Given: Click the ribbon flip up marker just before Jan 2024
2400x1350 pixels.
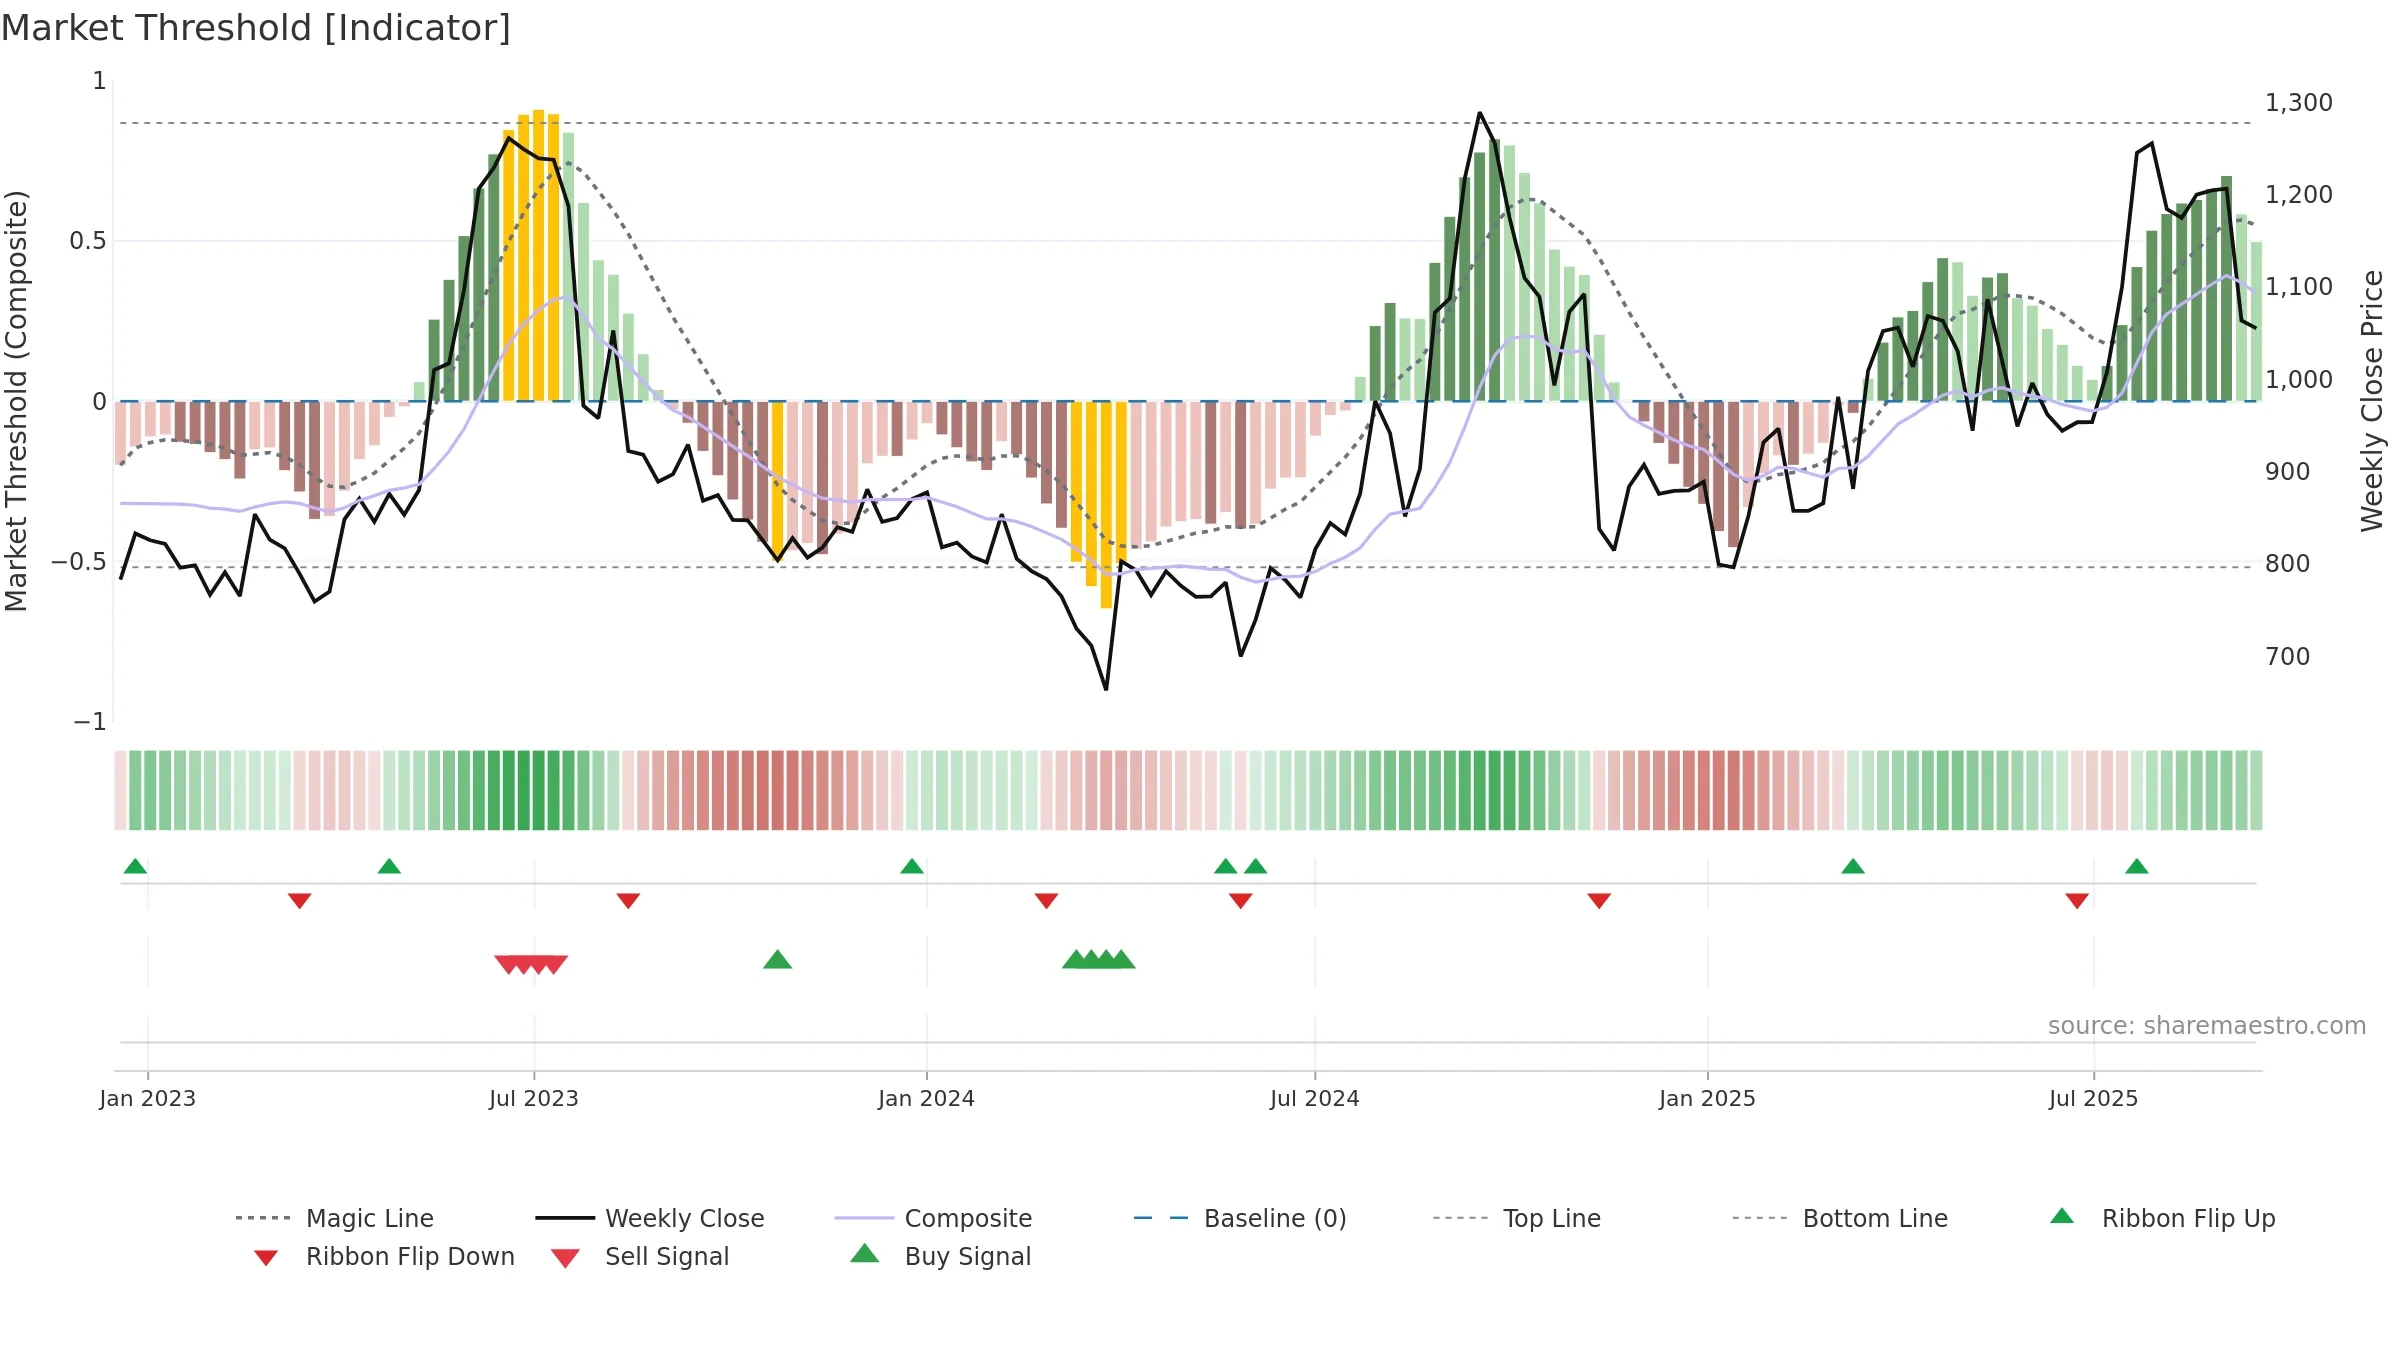Looking at the screenshot, I should (x=912, y=866).
